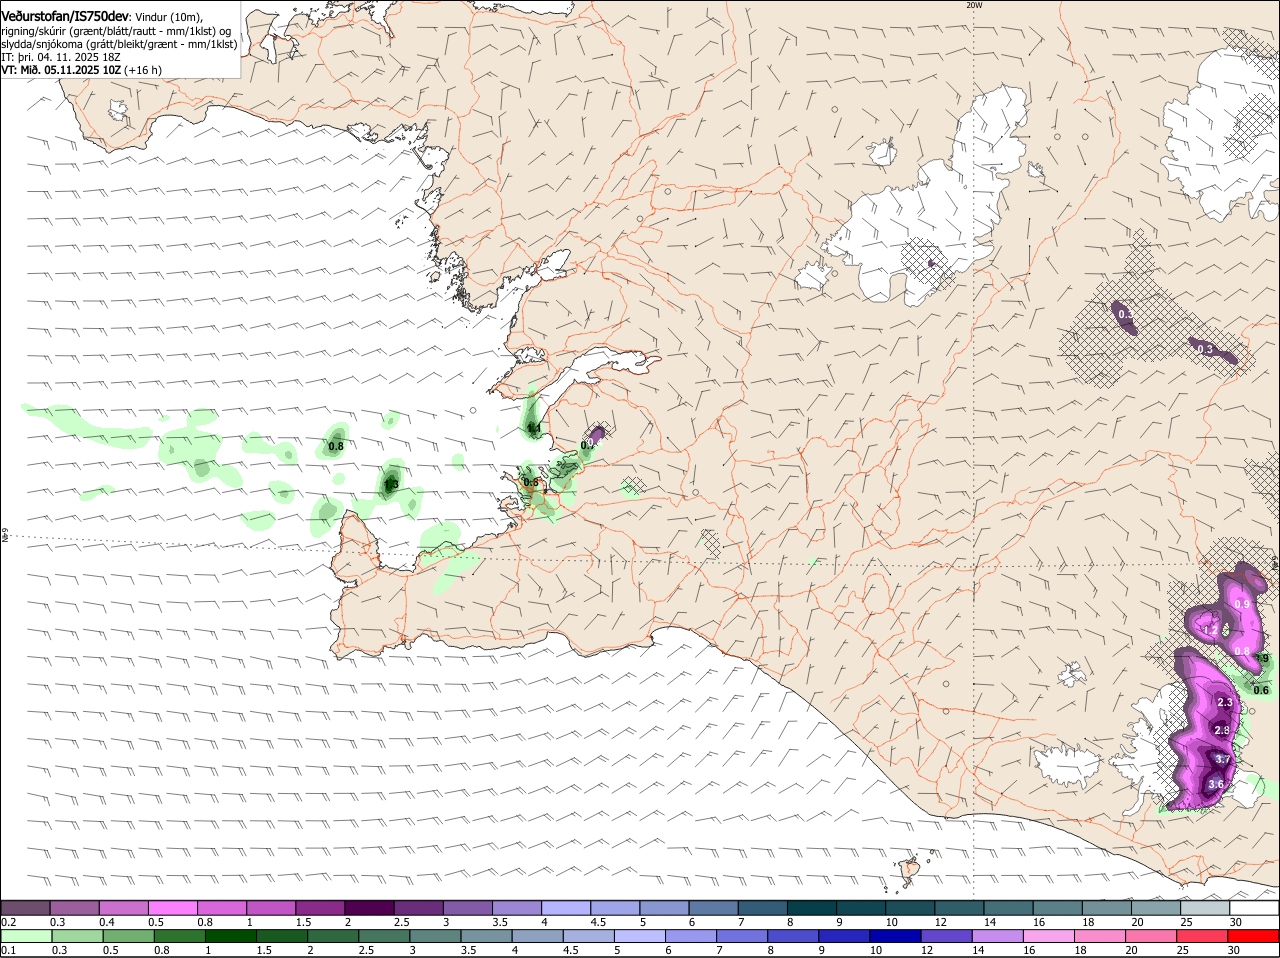Image resolution: width=1280 pixels, height=958 pixels.
Task: Pick the light violet 14 swatch, lower scale
Action: point(998,936)
